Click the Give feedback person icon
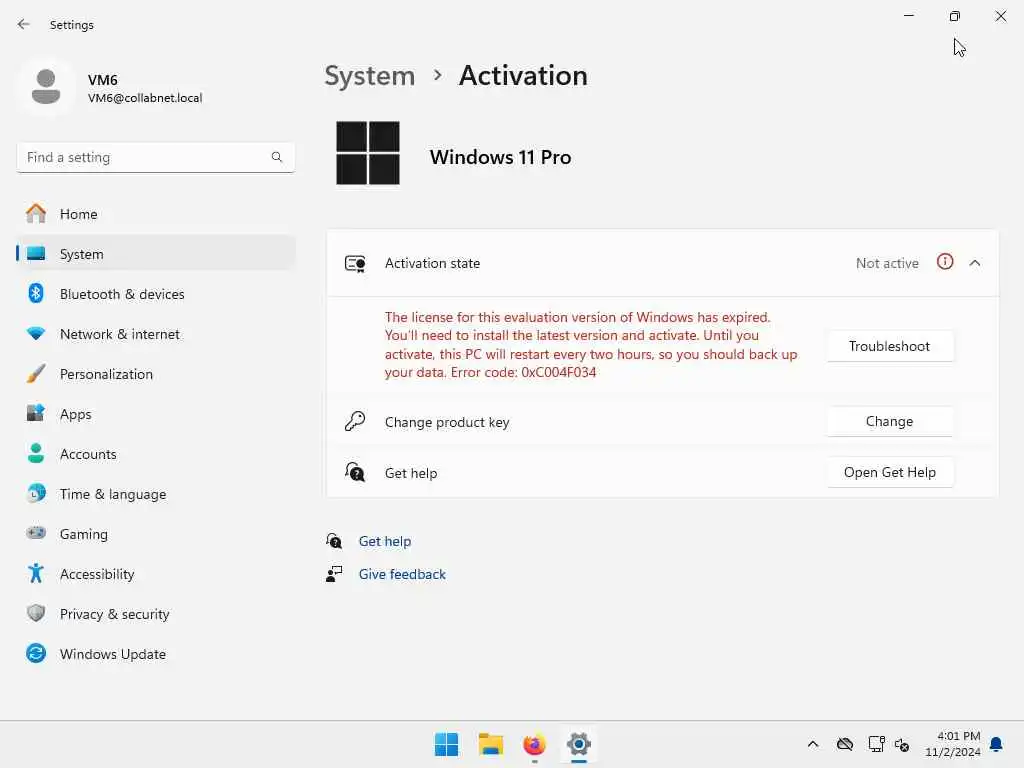 334,574
